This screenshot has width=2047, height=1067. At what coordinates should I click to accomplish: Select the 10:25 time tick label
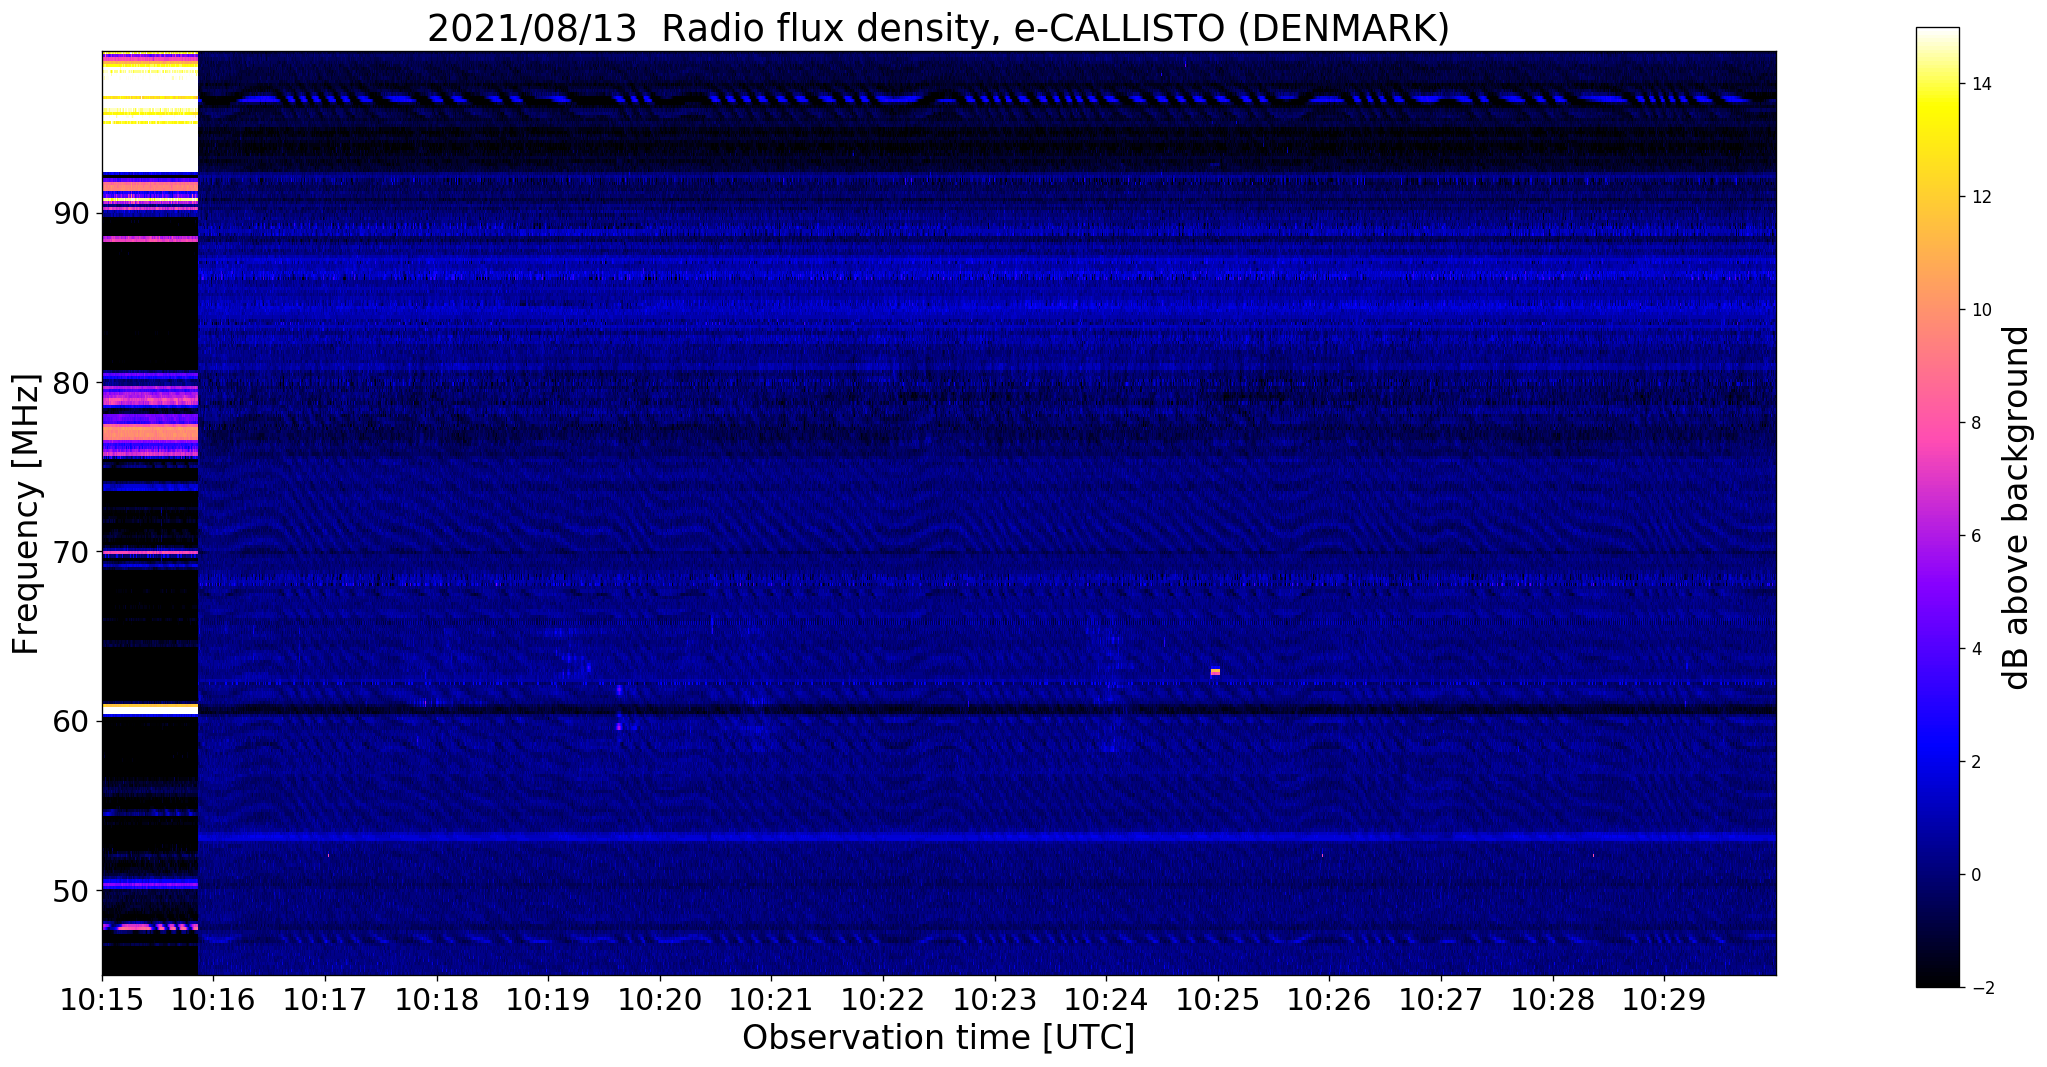pyautogui.click(x=1218, y=1000)
